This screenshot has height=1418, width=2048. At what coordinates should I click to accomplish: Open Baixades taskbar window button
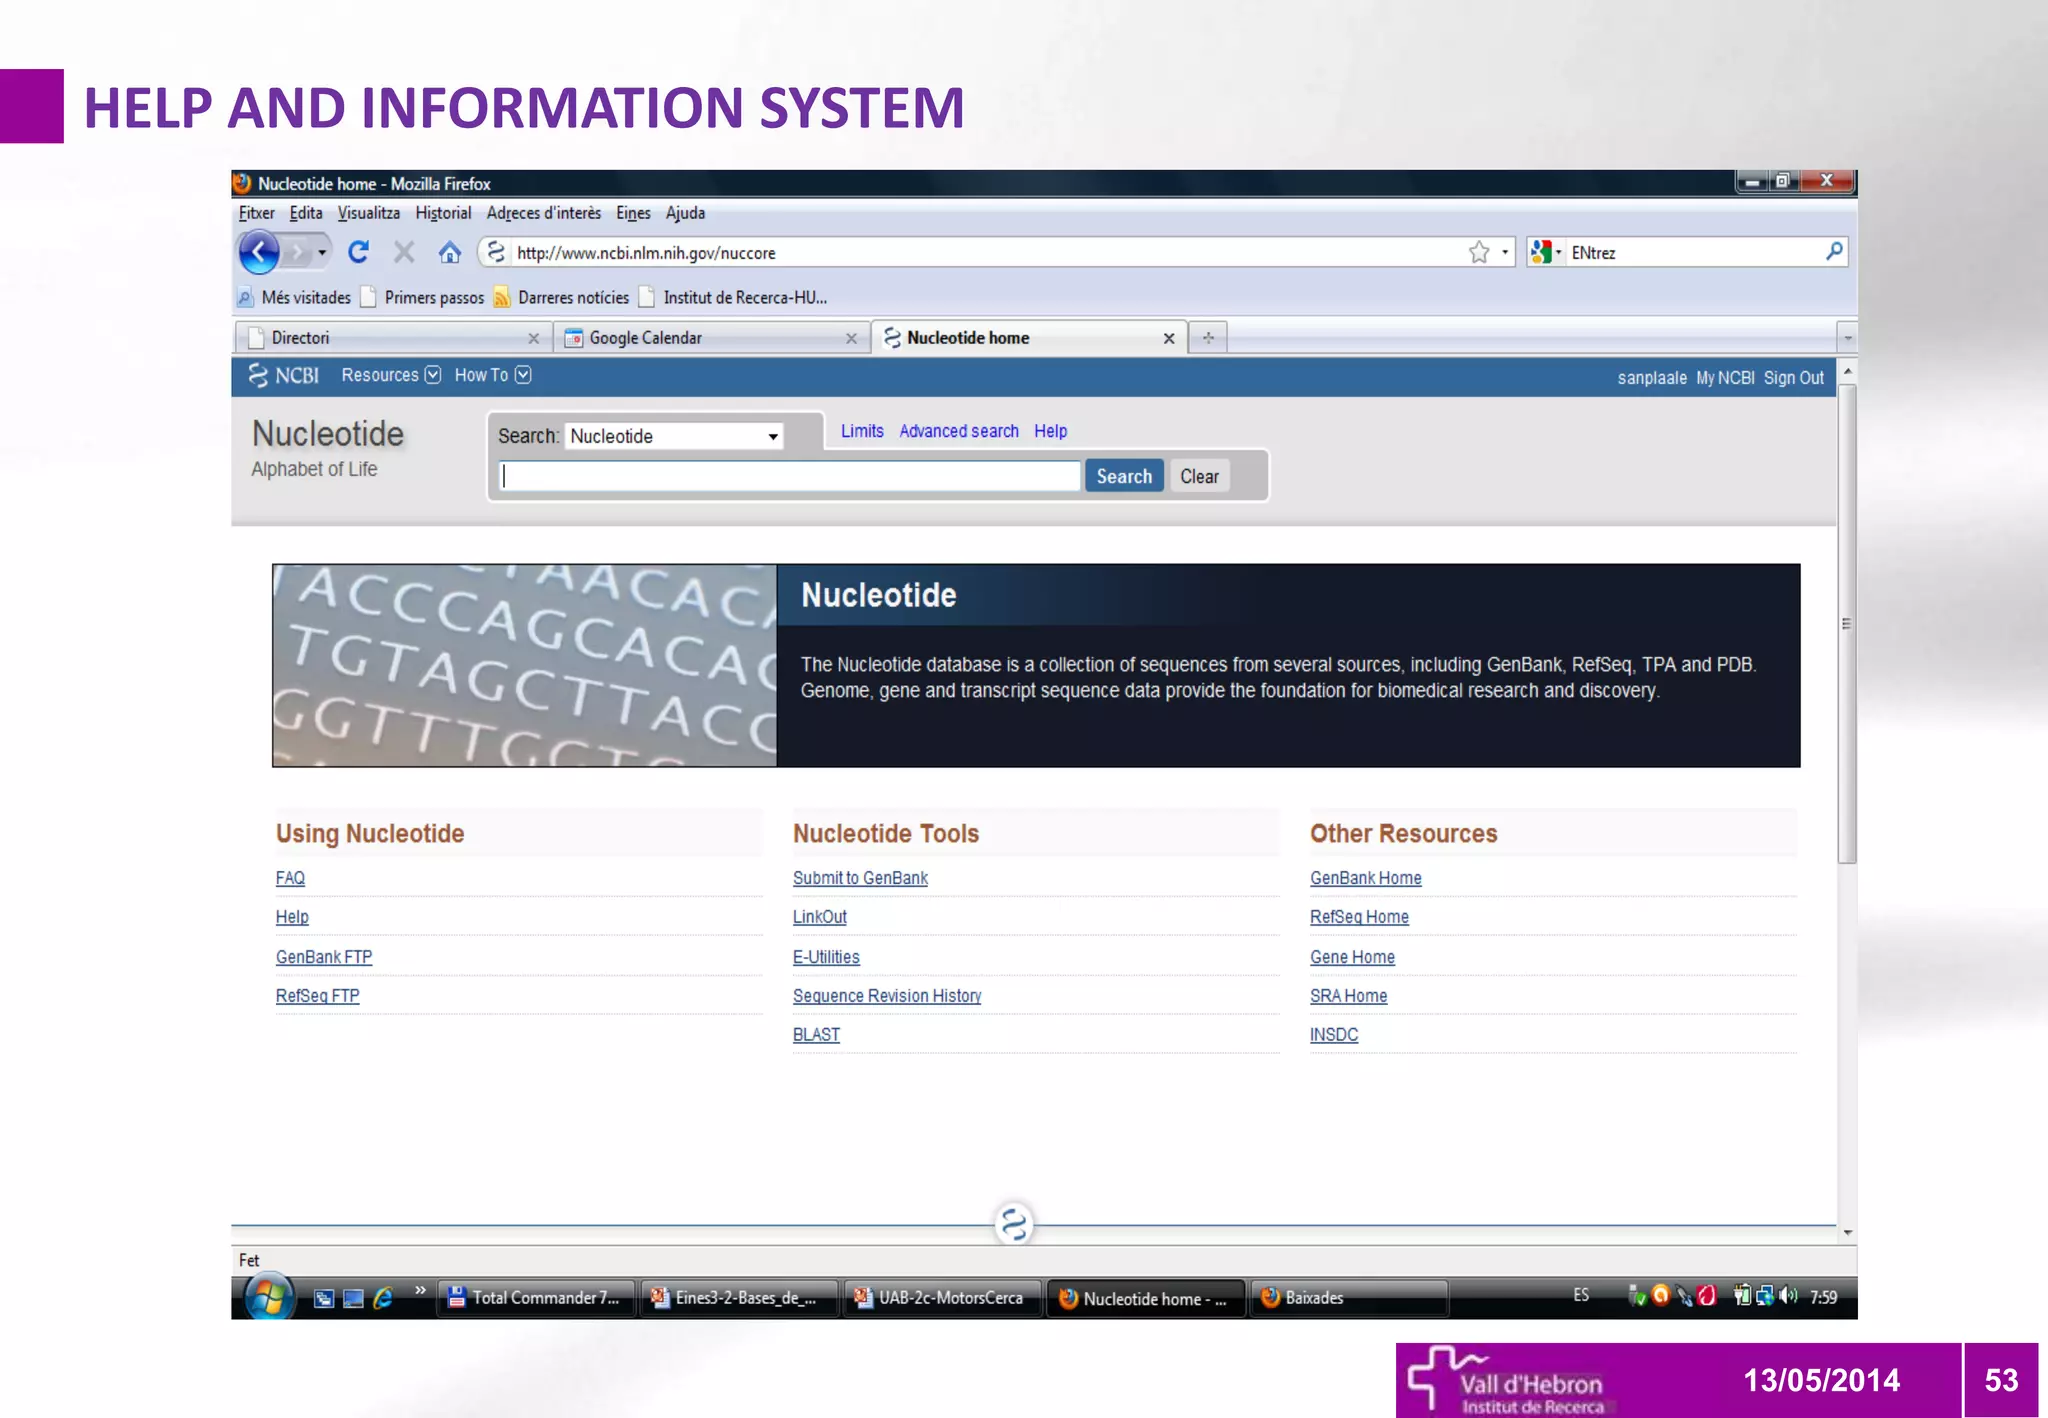click(1349, 1298)
